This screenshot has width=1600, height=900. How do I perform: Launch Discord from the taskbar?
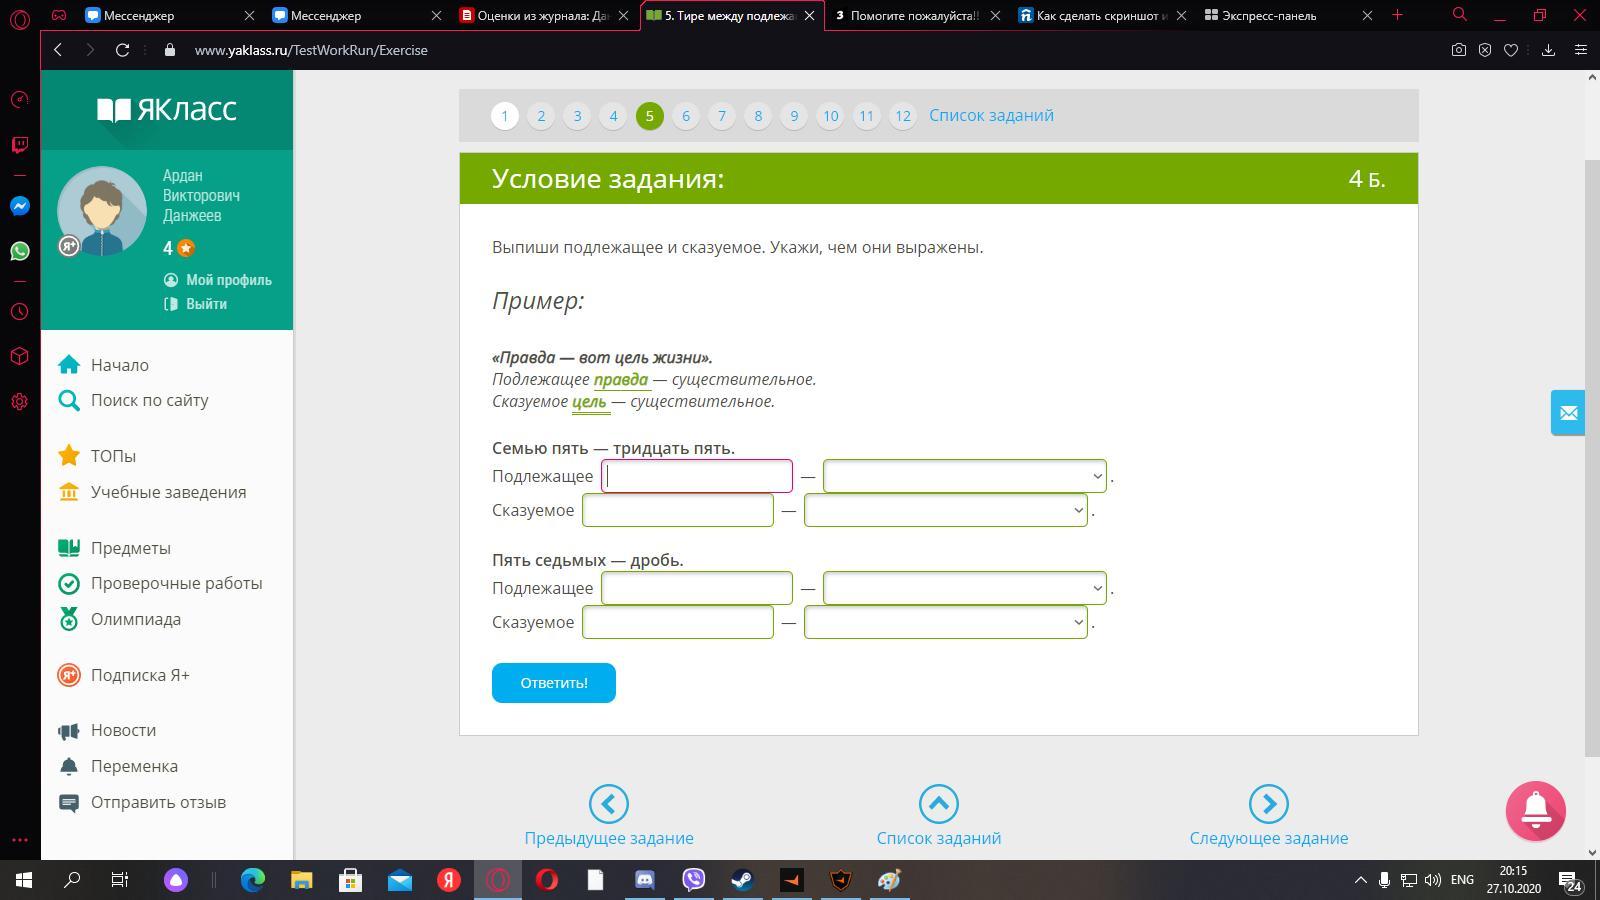pos(645,880)
